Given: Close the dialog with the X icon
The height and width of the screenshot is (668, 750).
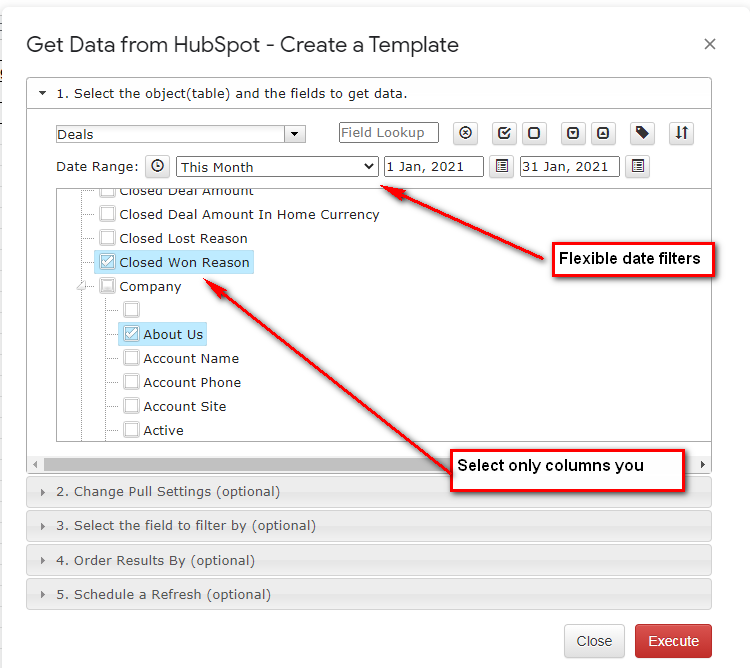Looking at the screenshot, I should click(x=710, y=44).
